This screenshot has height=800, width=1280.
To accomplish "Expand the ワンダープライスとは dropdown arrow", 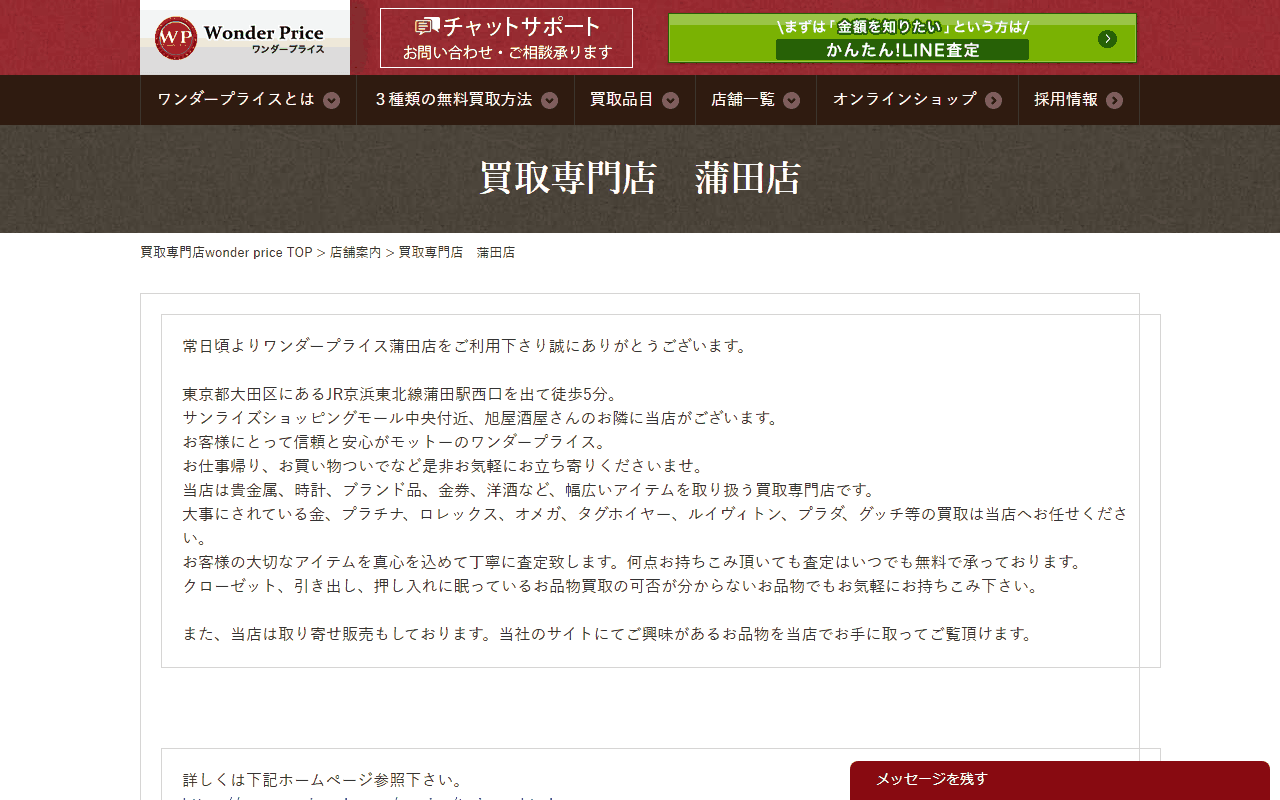I will [x=332, y=100].
